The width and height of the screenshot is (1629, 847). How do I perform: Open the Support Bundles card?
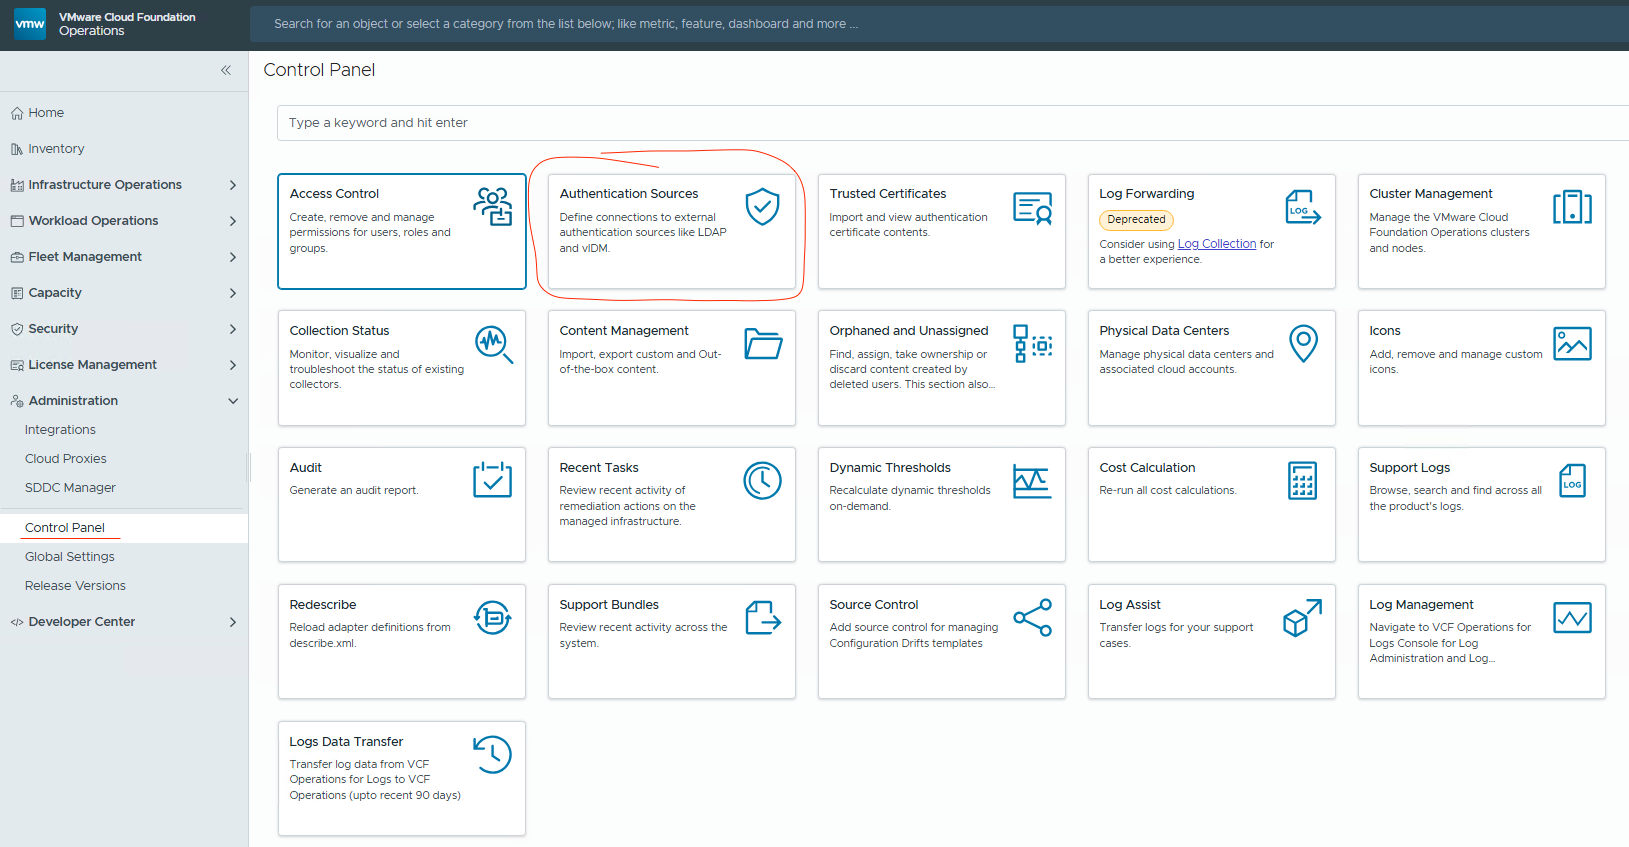tap(671, 641)
